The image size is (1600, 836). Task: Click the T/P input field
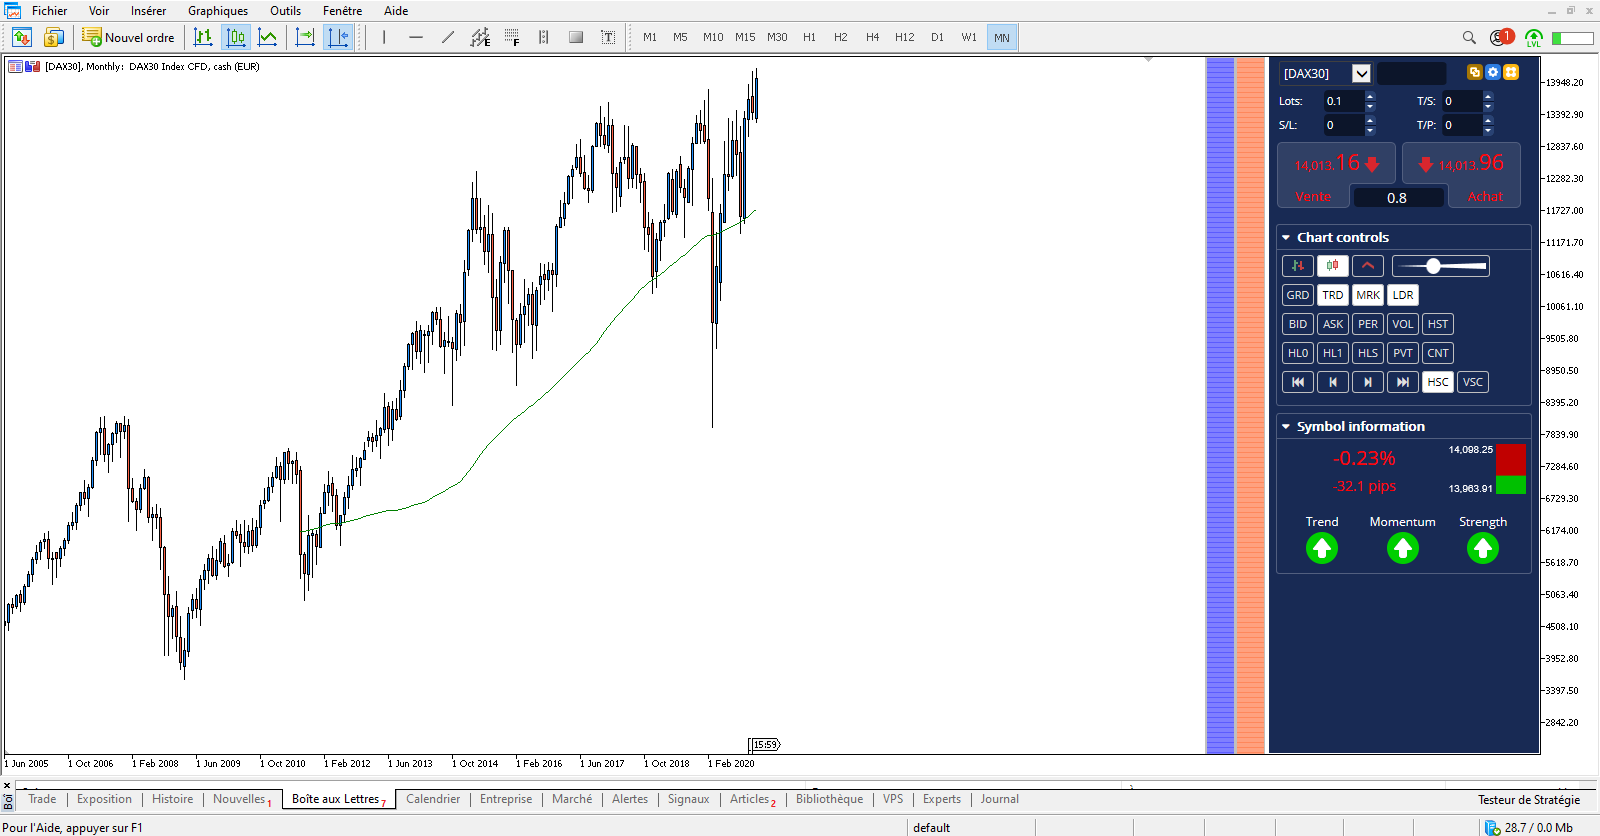[1461, 125]
